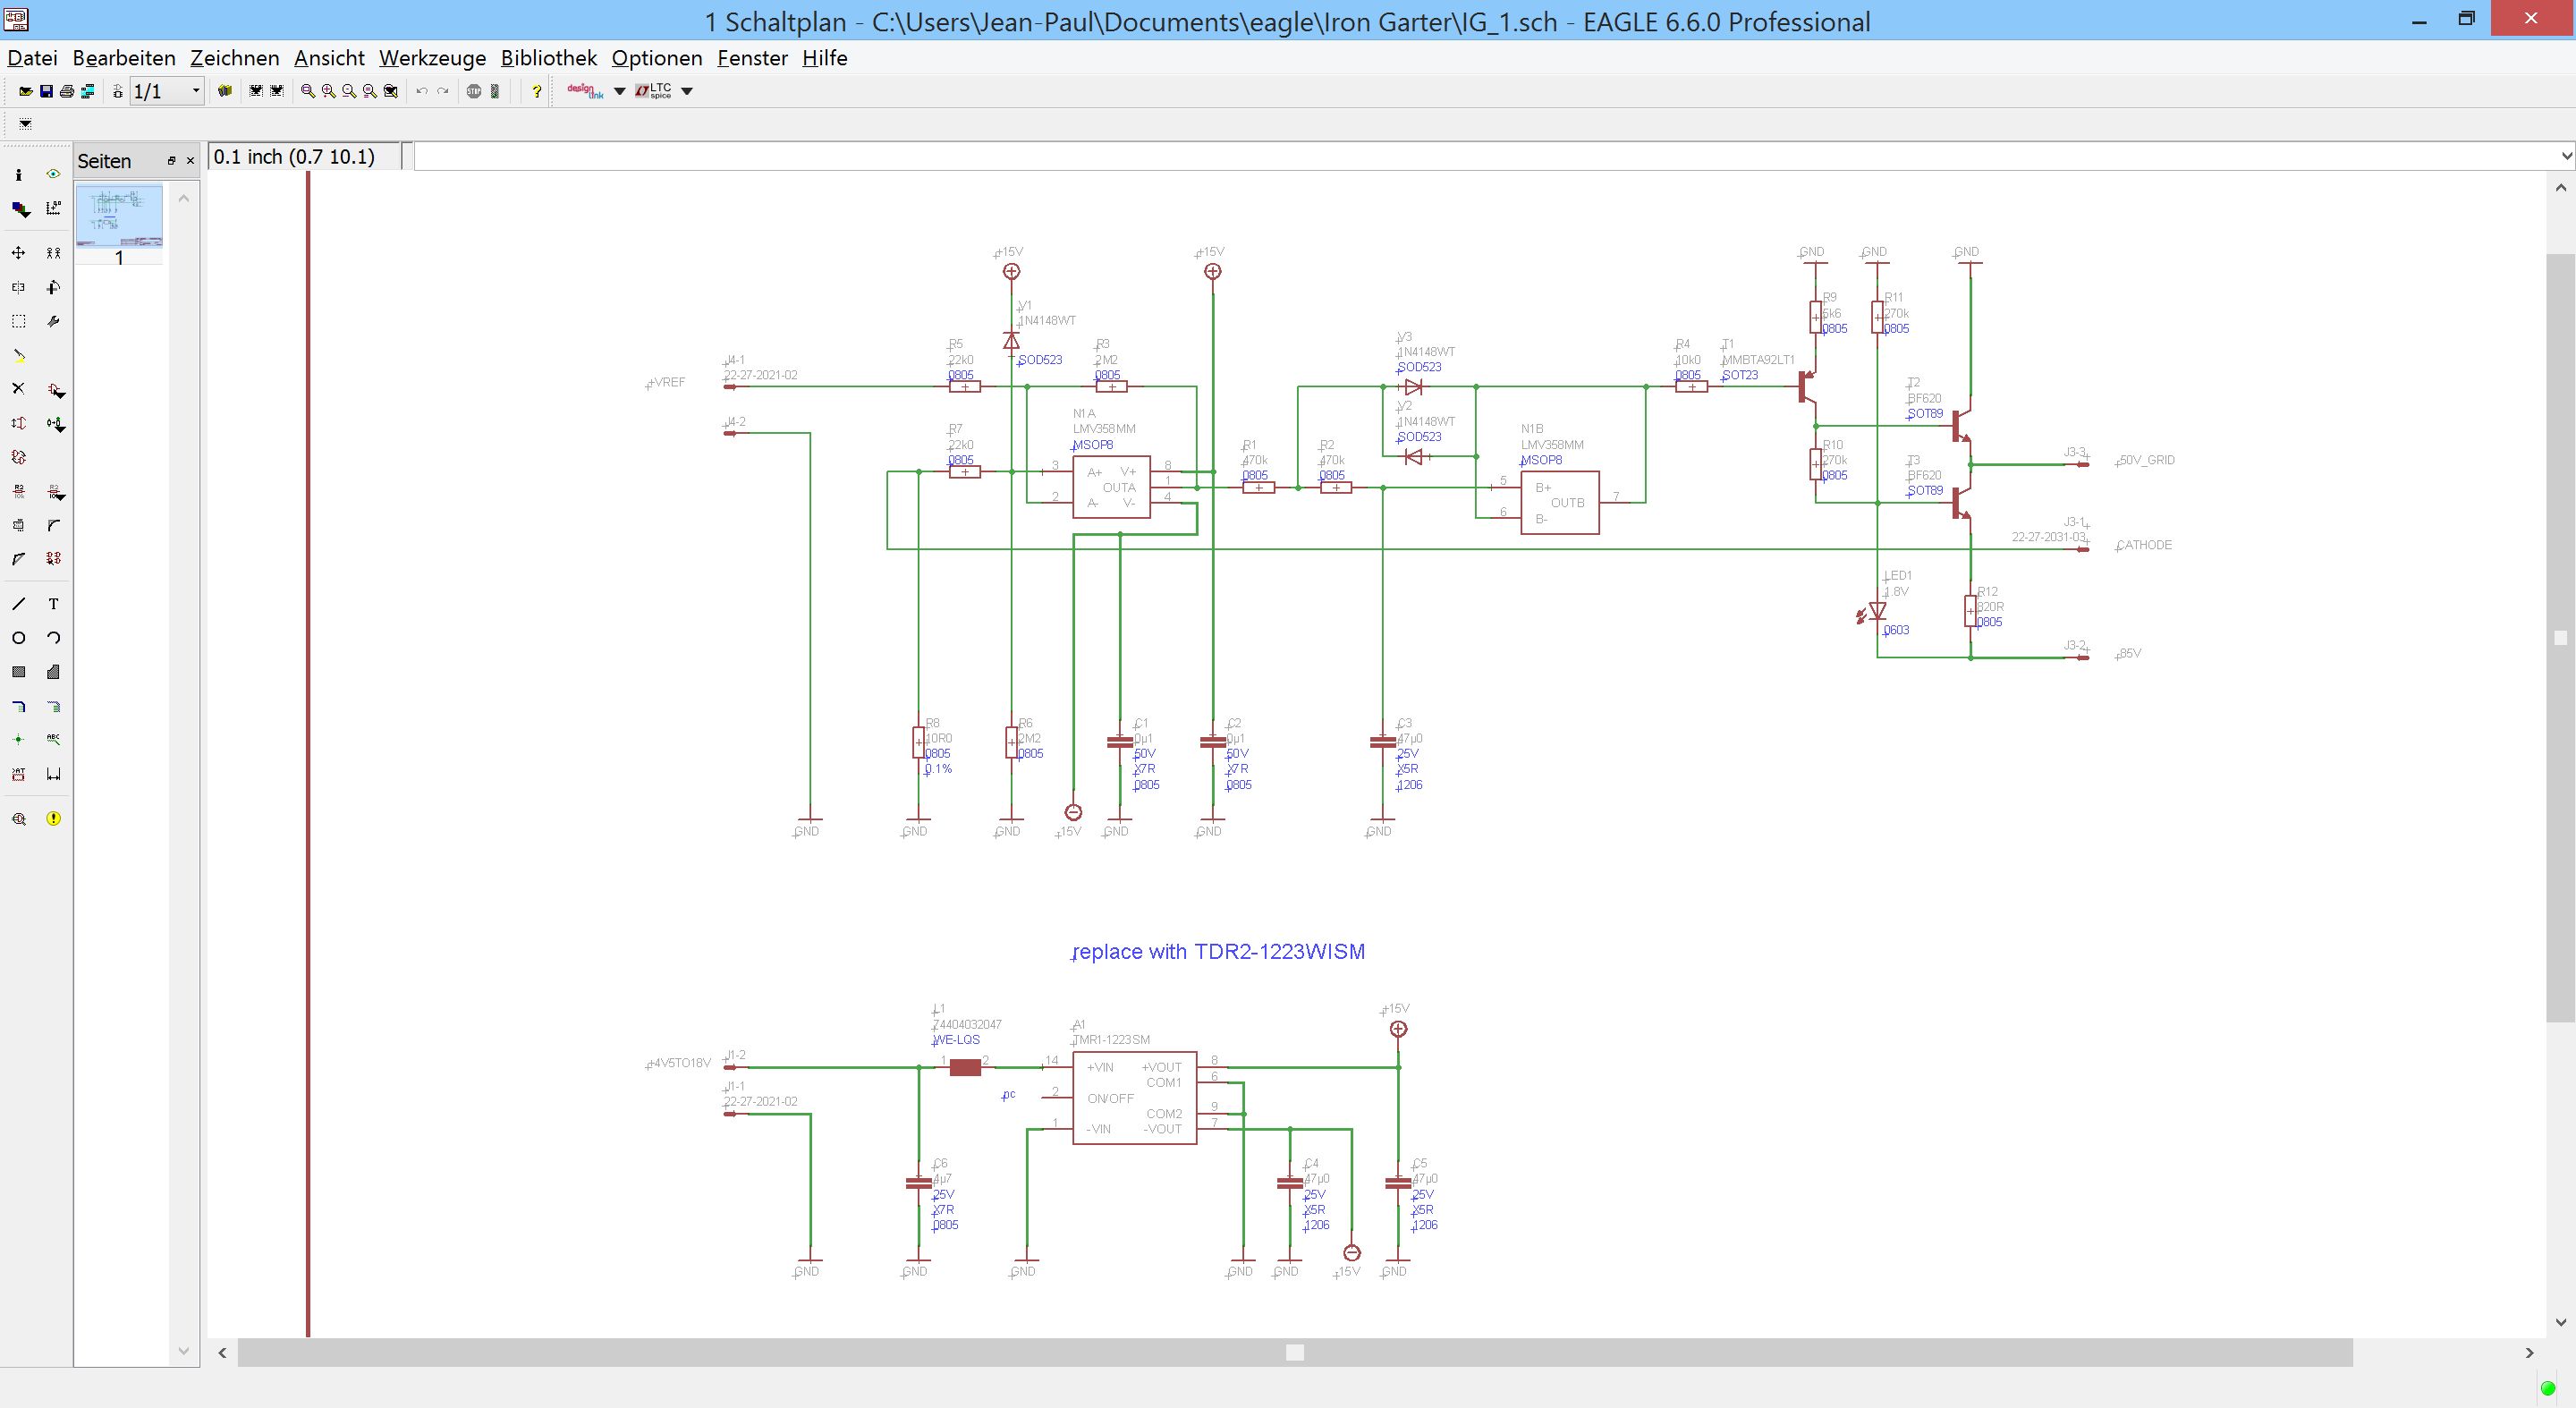2576x1408 pixels.
Task: Zoom out with the minus magnifier icon
Action: (349, 91)
